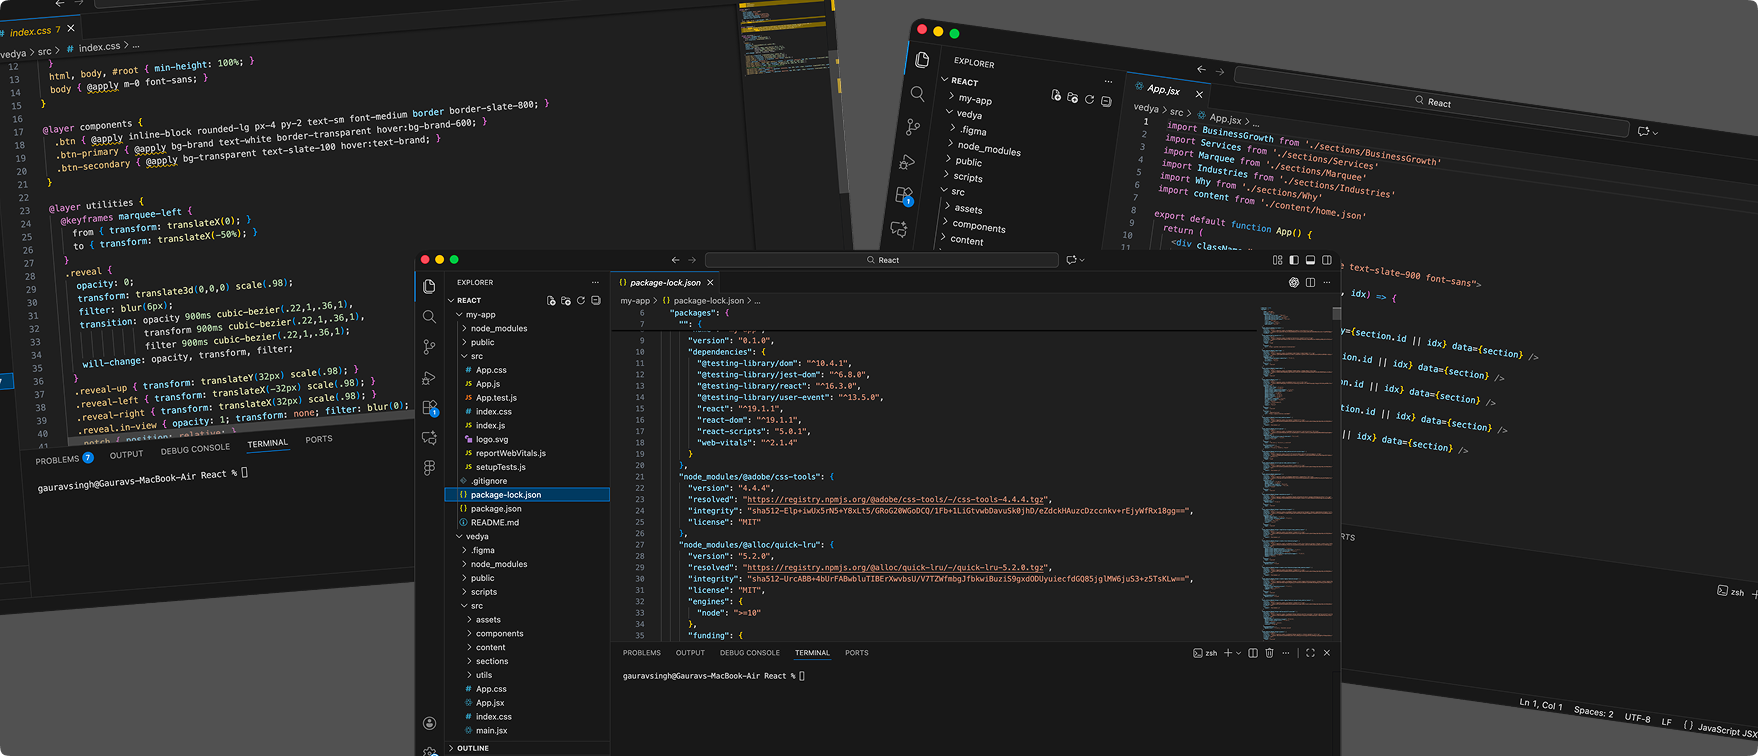This screenshot has width=1758, height=756.
Task: Toggle bottom panel layout button in center window
Action: tap(1310, 260)
